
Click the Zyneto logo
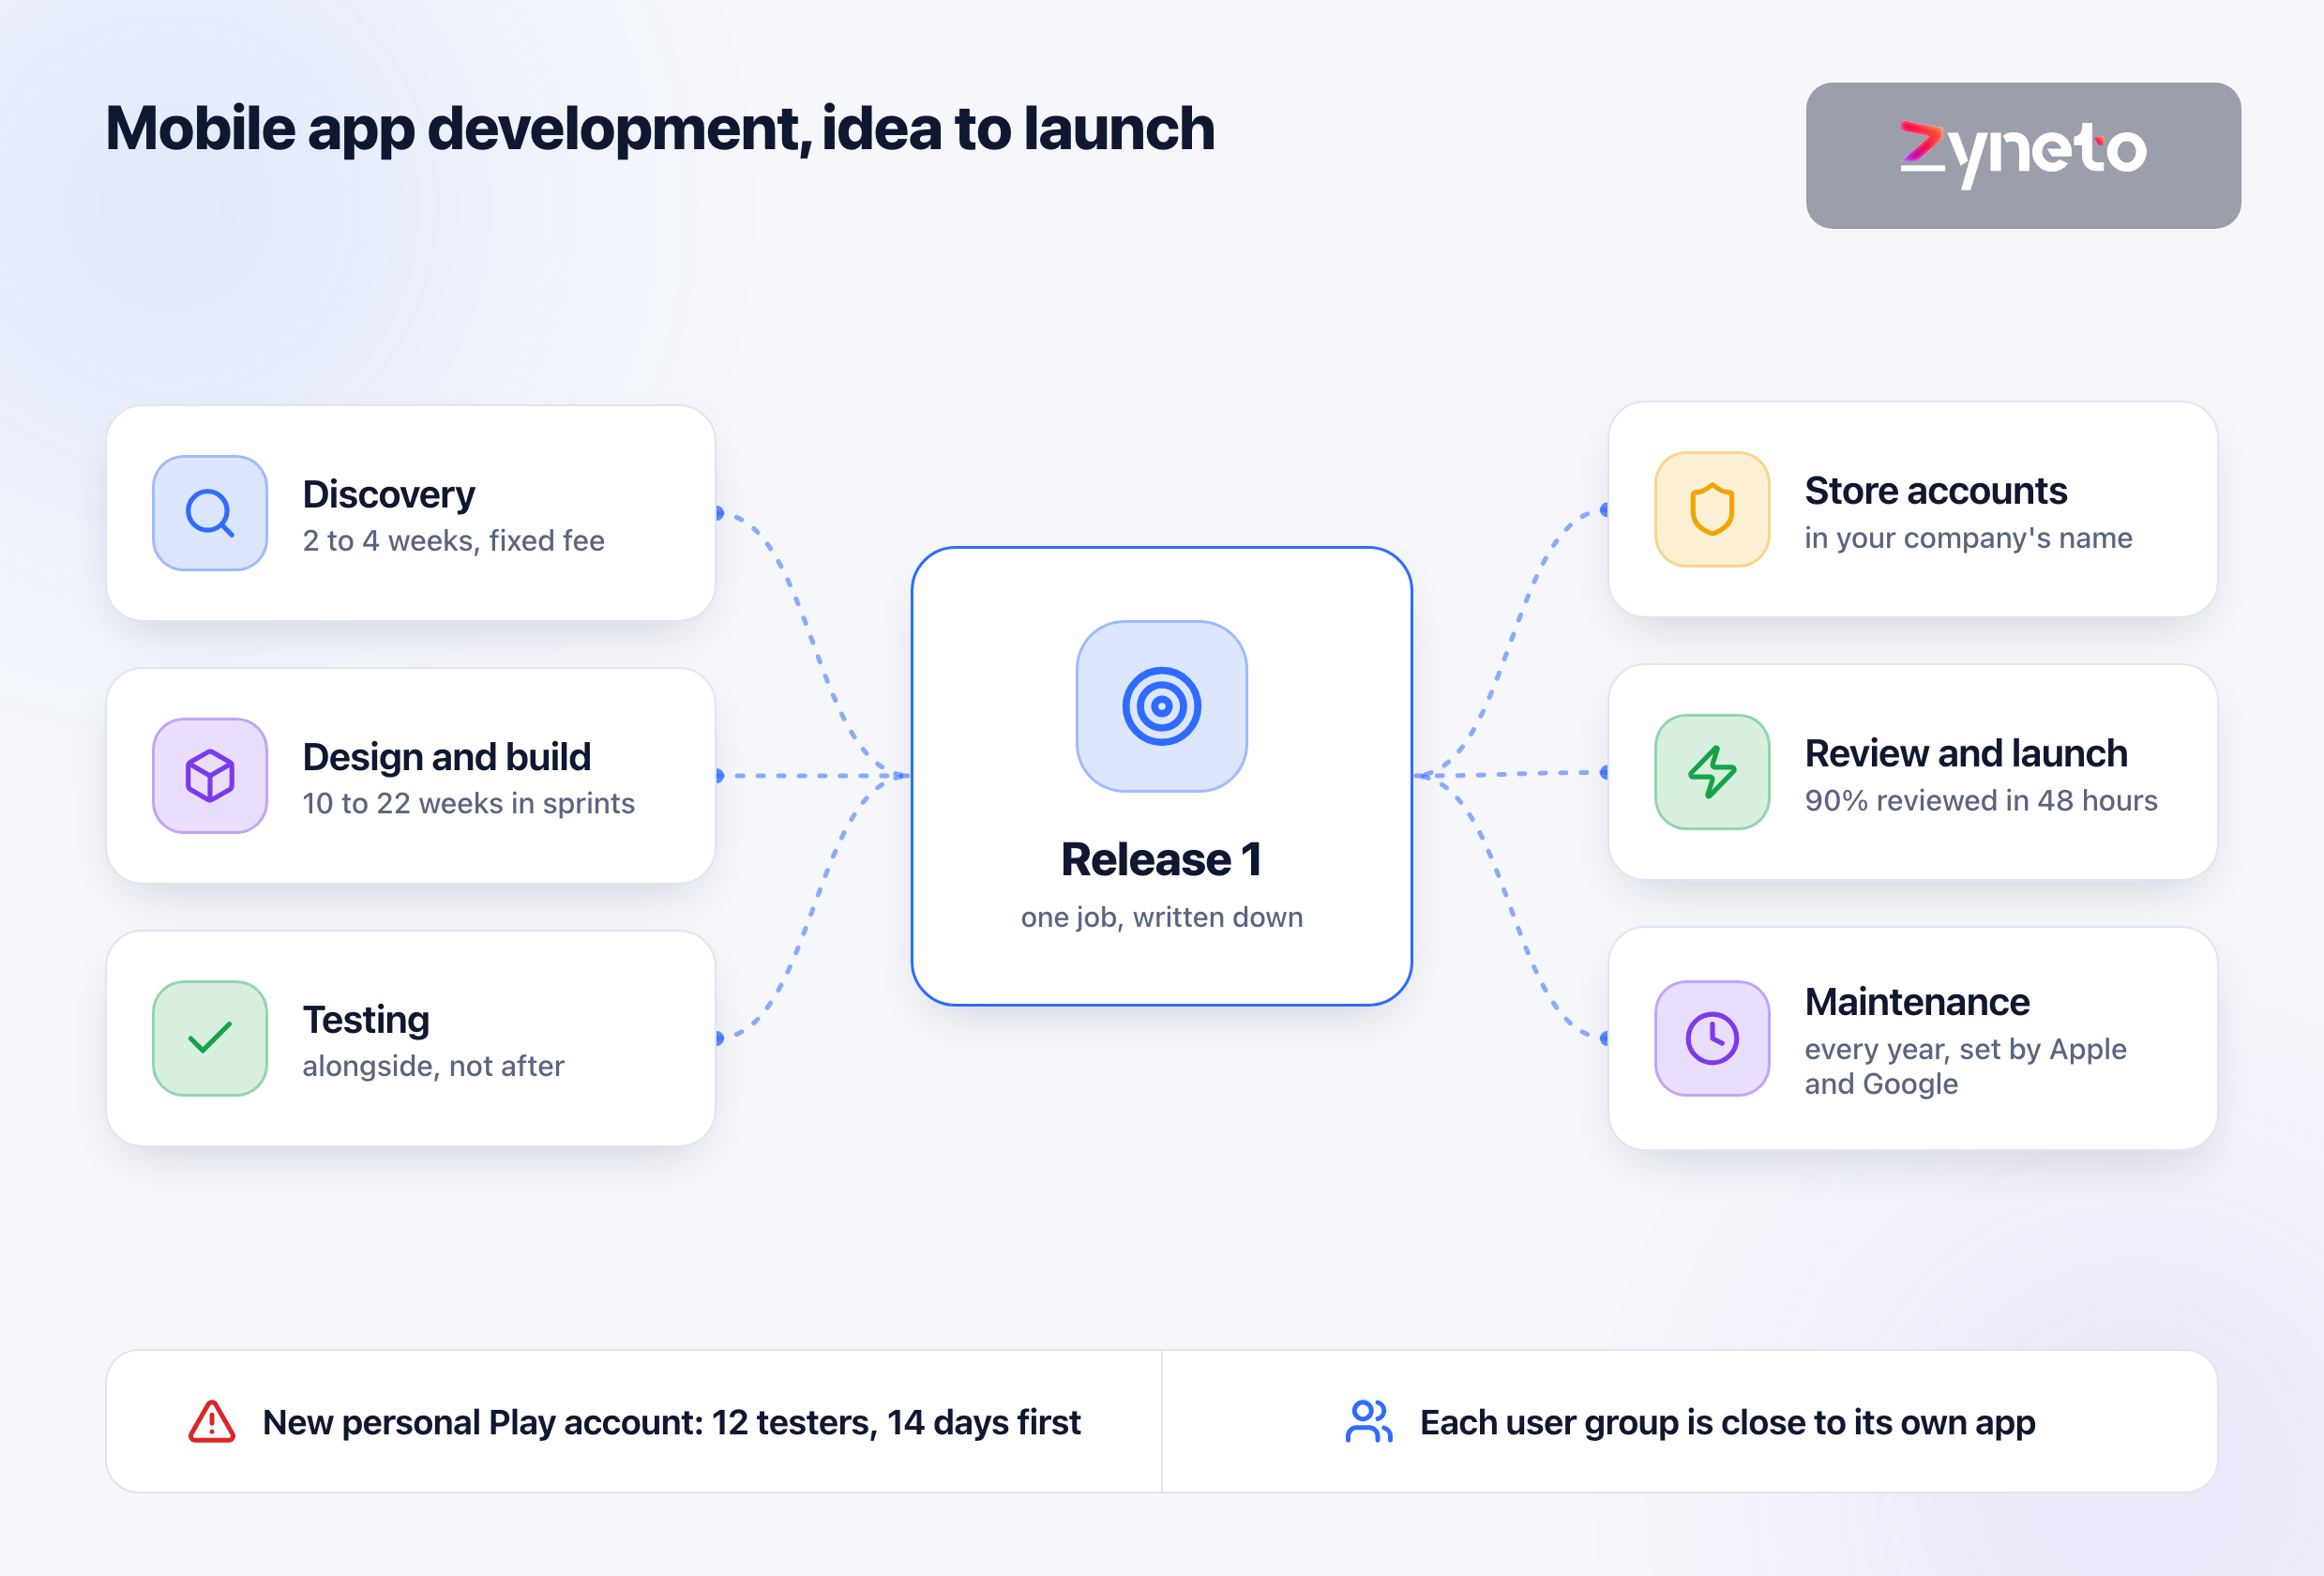pos(2023,155)
